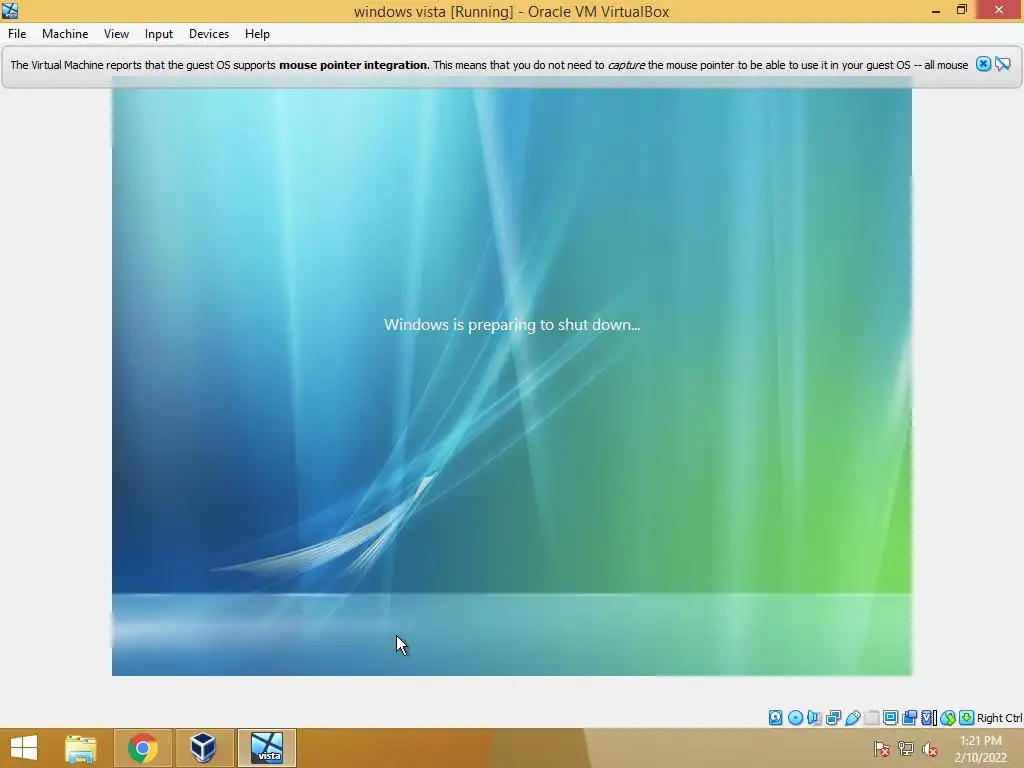
Task: Click the audio status indicator icon
Action: [x=814, y=718]
